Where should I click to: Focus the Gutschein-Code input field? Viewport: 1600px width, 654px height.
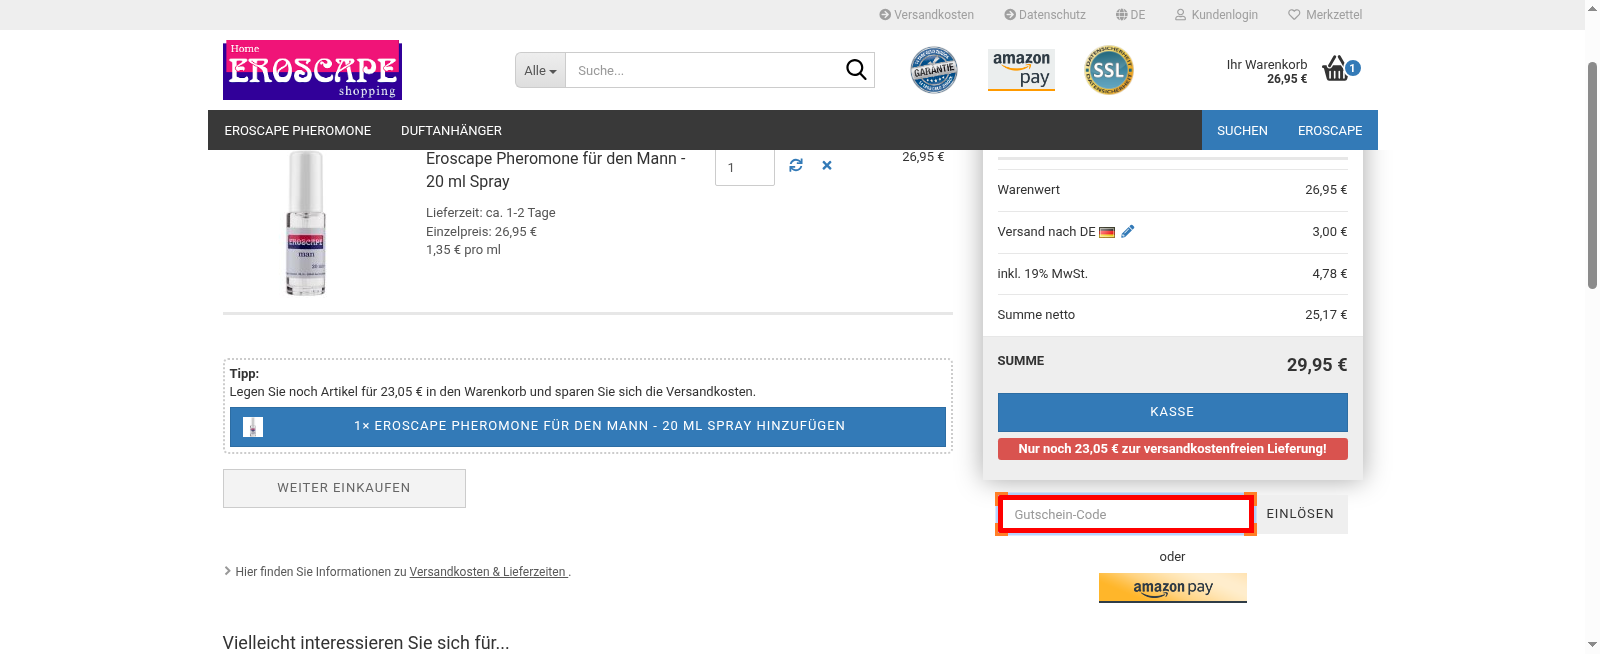pyautogui.click(x=1125, y=514)
